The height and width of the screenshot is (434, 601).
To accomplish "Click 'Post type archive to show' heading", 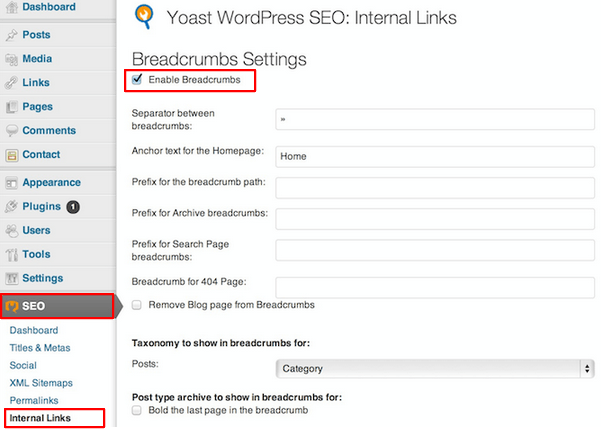I will [237, 397].
